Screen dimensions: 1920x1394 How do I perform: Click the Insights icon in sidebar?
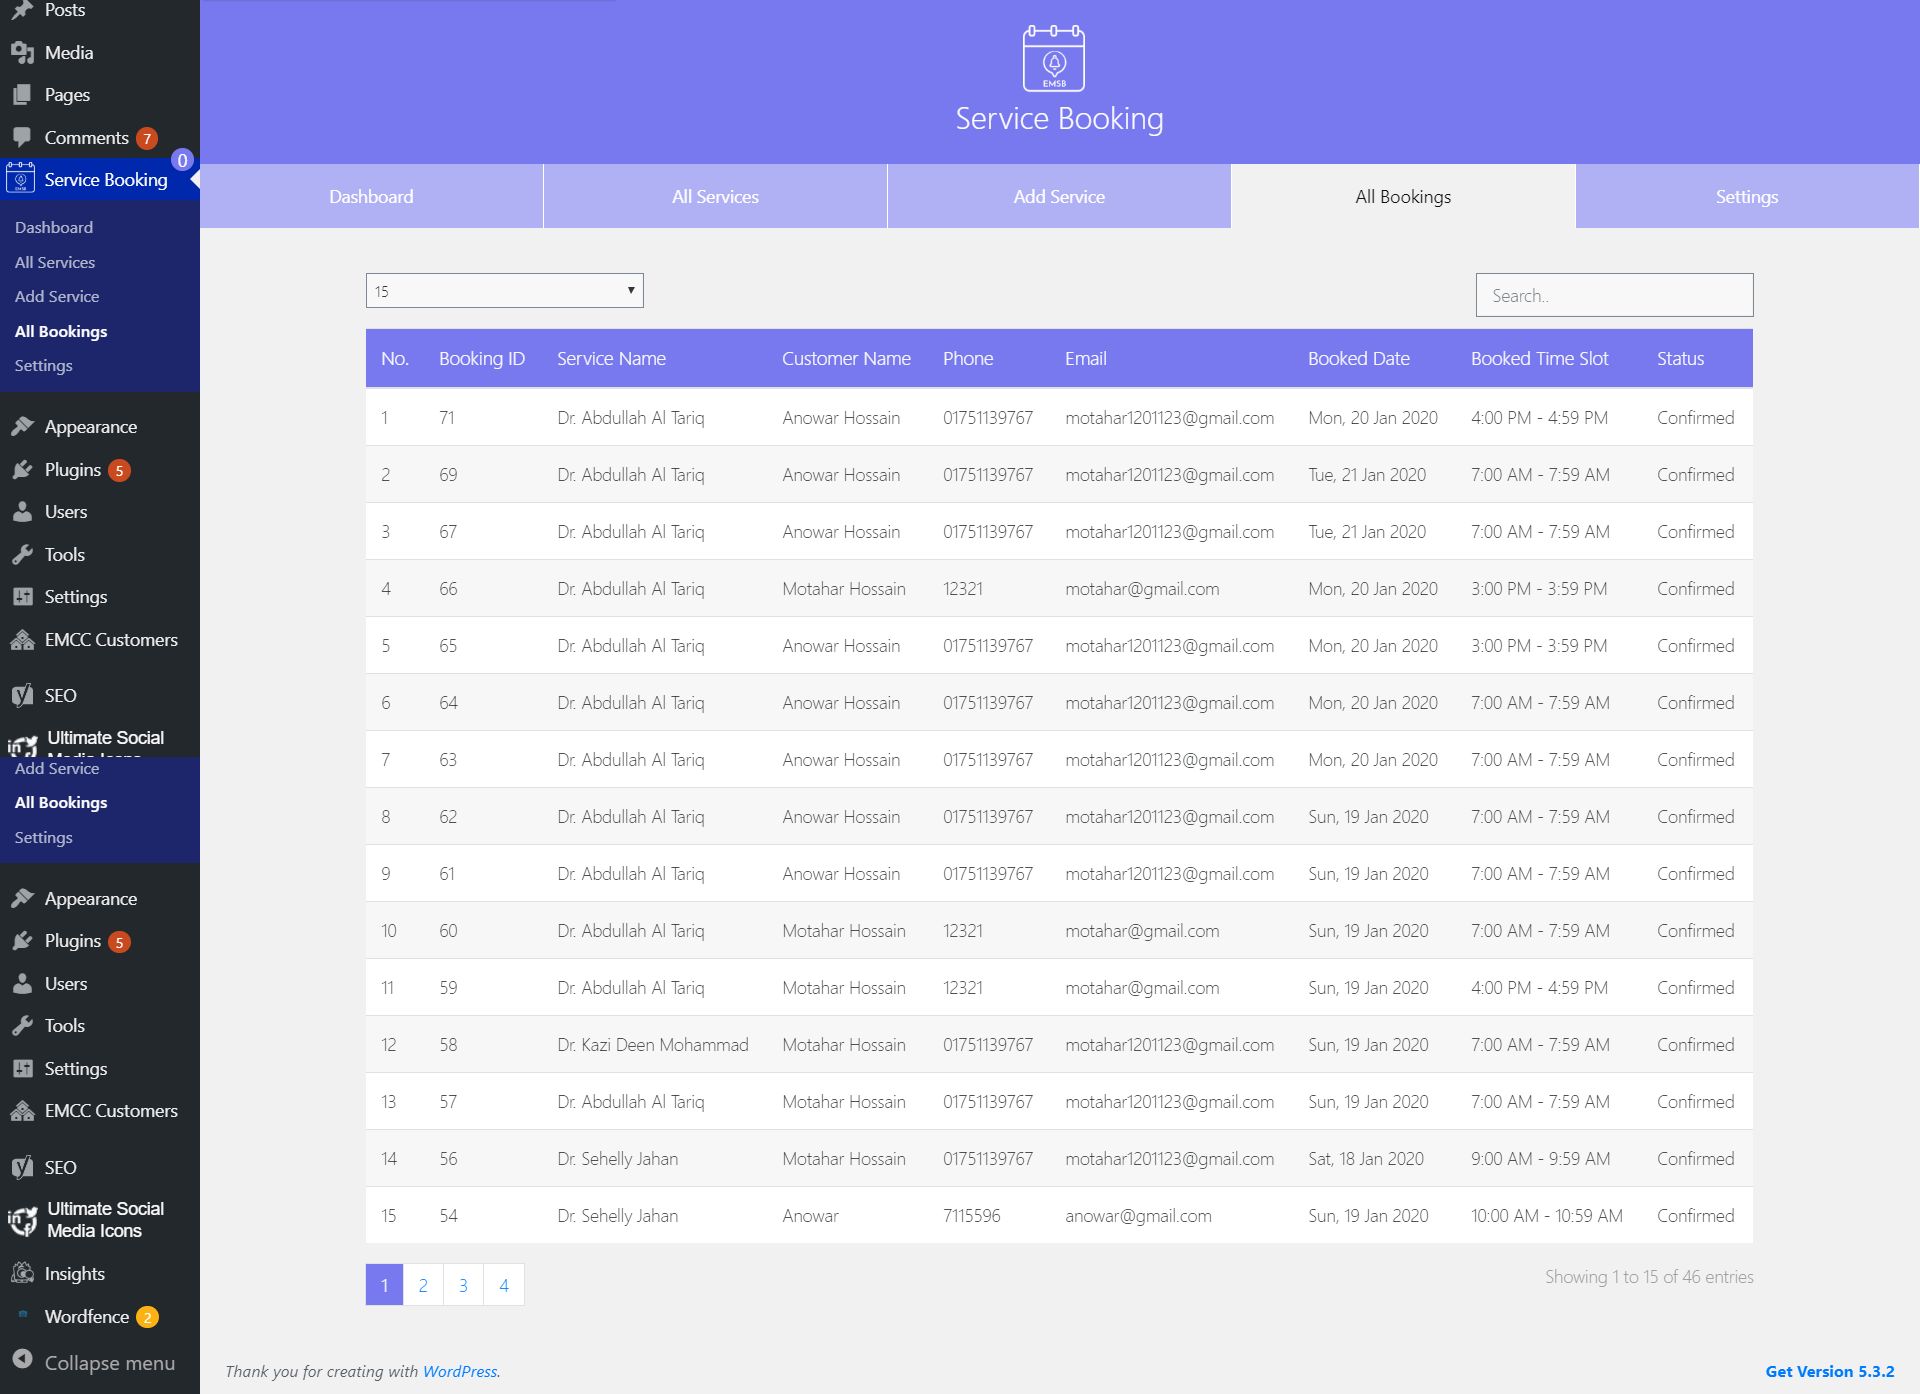pyautogui.click(x=22, y=1273)
